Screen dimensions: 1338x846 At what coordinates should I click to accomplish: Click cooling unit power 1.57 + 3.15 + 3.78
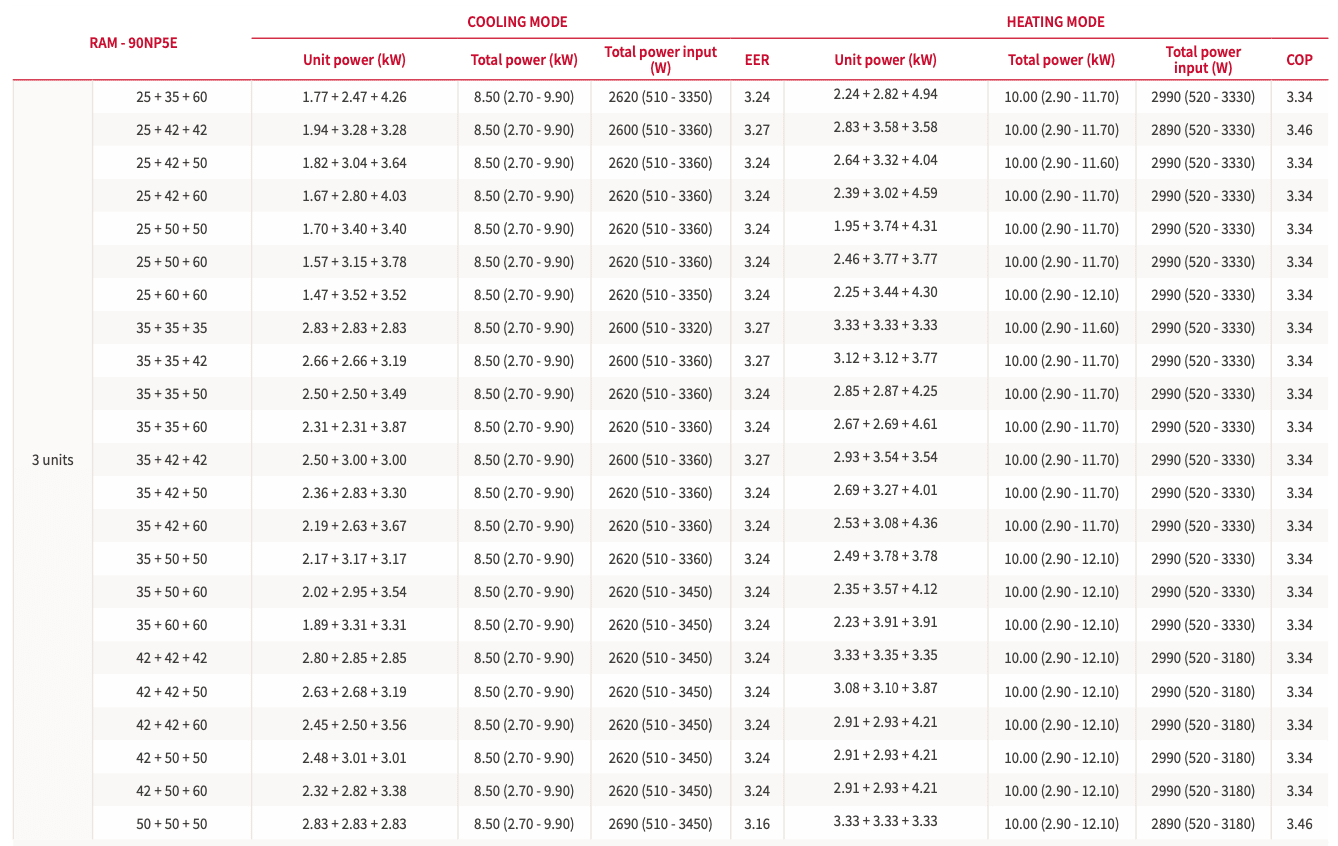354,262
